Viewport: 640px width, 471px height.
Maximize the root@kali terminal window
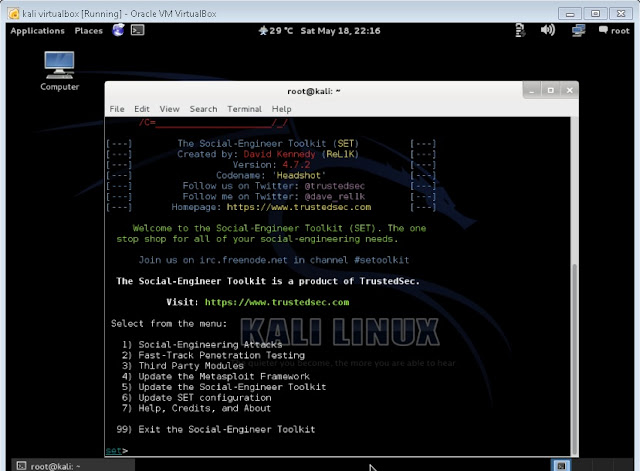click(x=551, y=90)
